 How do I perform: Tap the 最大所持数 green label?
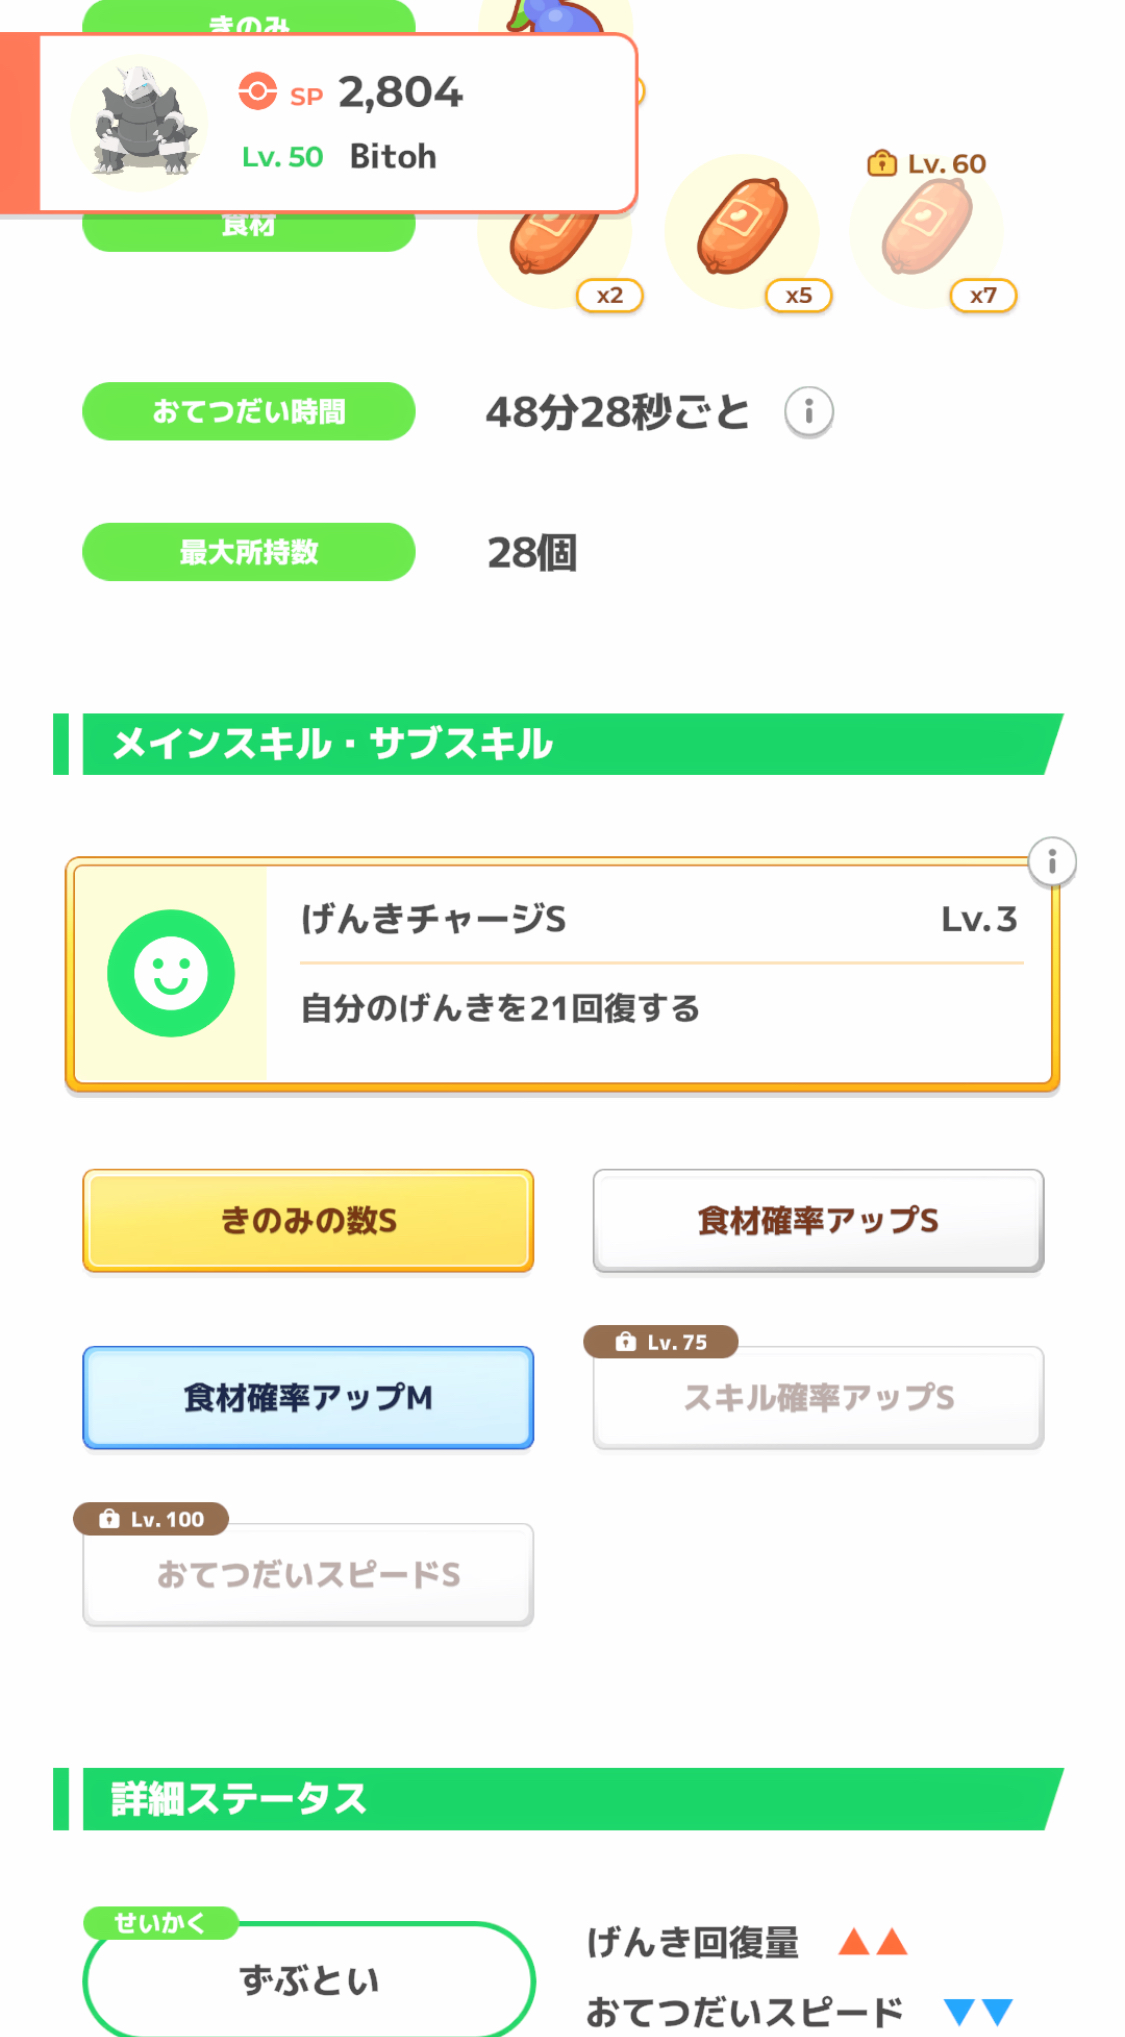pos(248,552)
